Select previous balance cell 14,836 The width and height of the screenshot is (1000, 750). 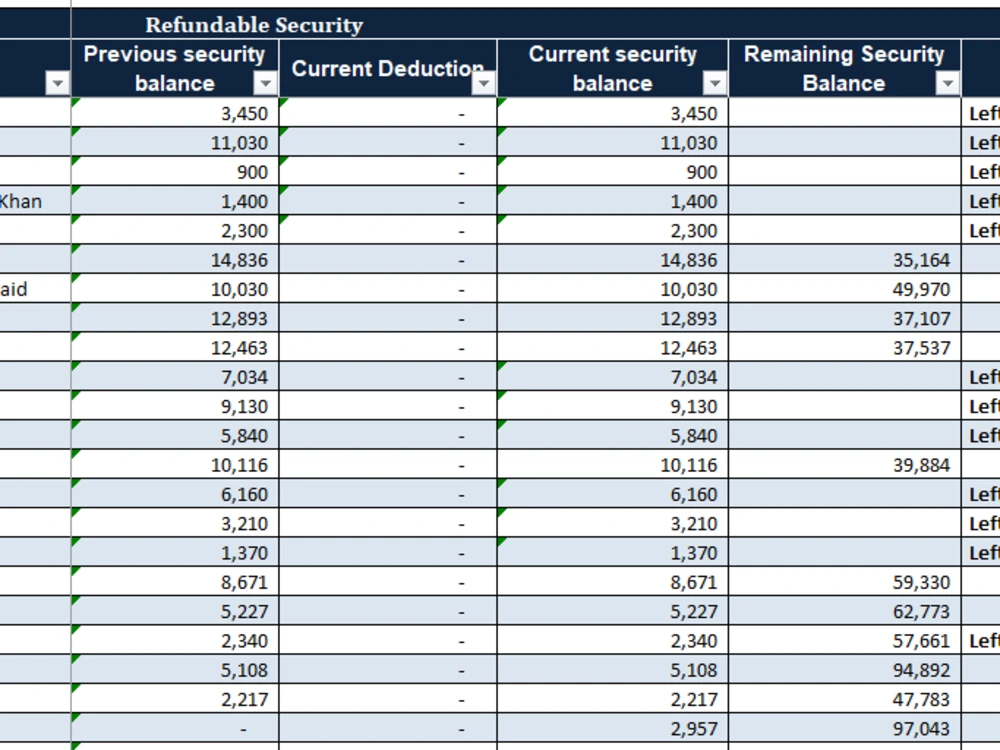175,260
